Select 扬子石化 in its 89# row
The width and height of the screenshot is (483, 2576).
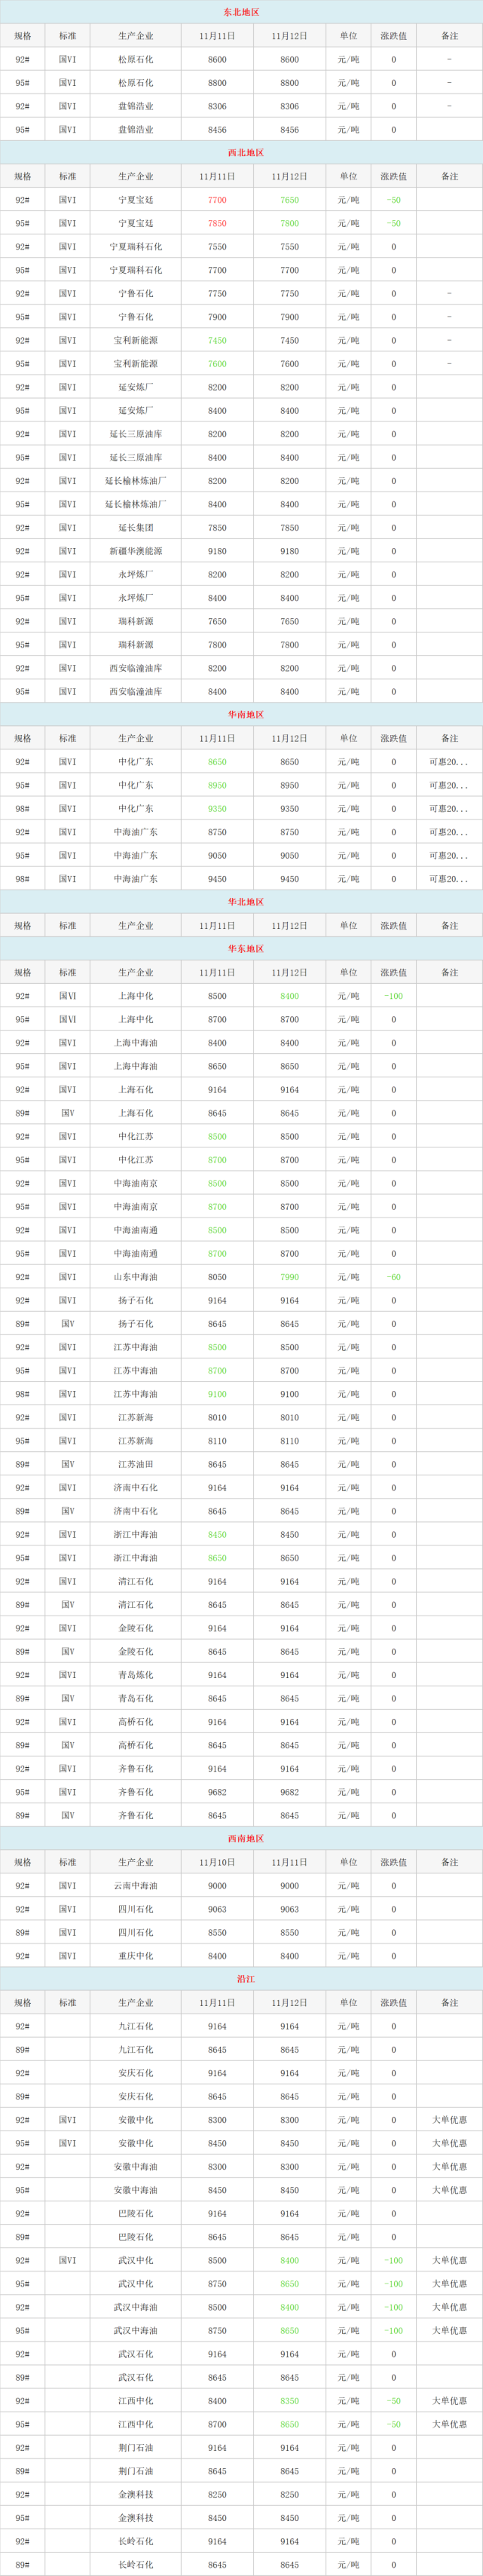coord(136,1324)
